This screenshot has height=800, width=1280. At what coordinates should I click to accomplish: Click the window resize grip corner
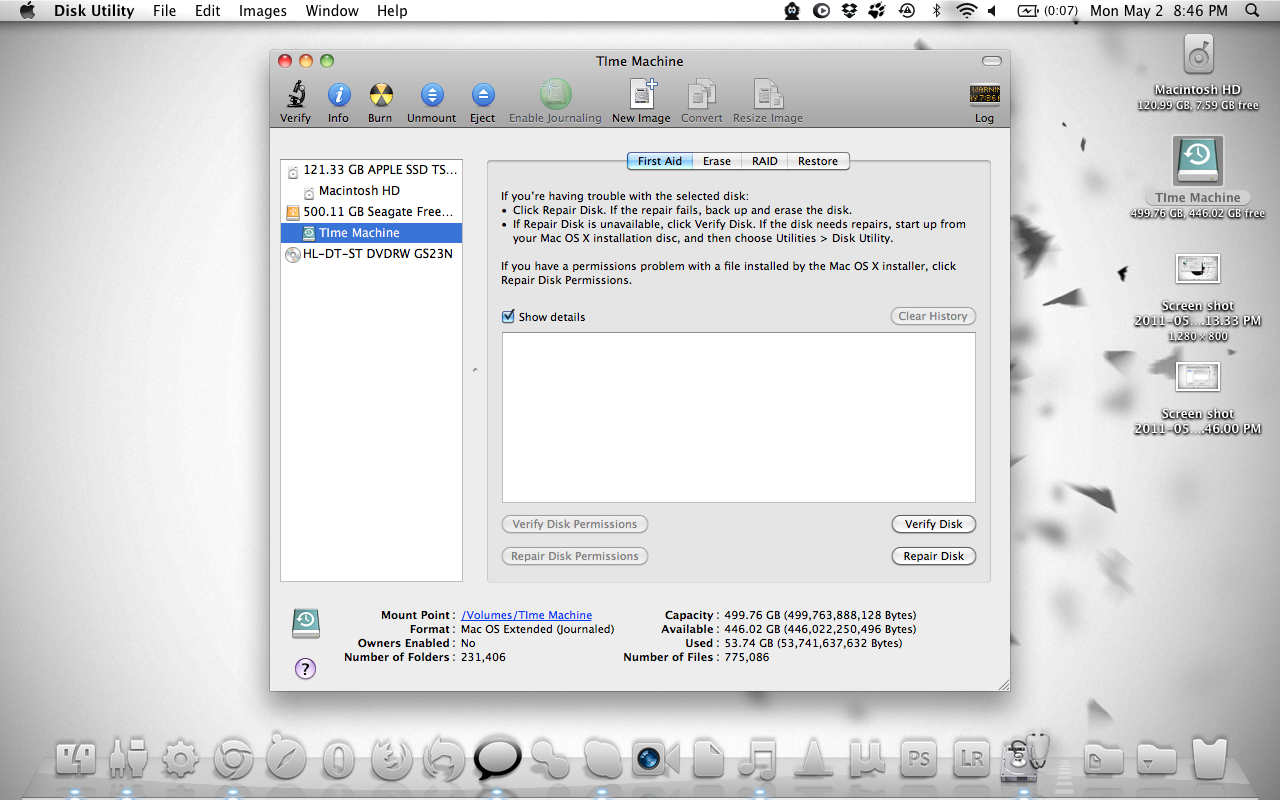click(x=1002, y=683)
